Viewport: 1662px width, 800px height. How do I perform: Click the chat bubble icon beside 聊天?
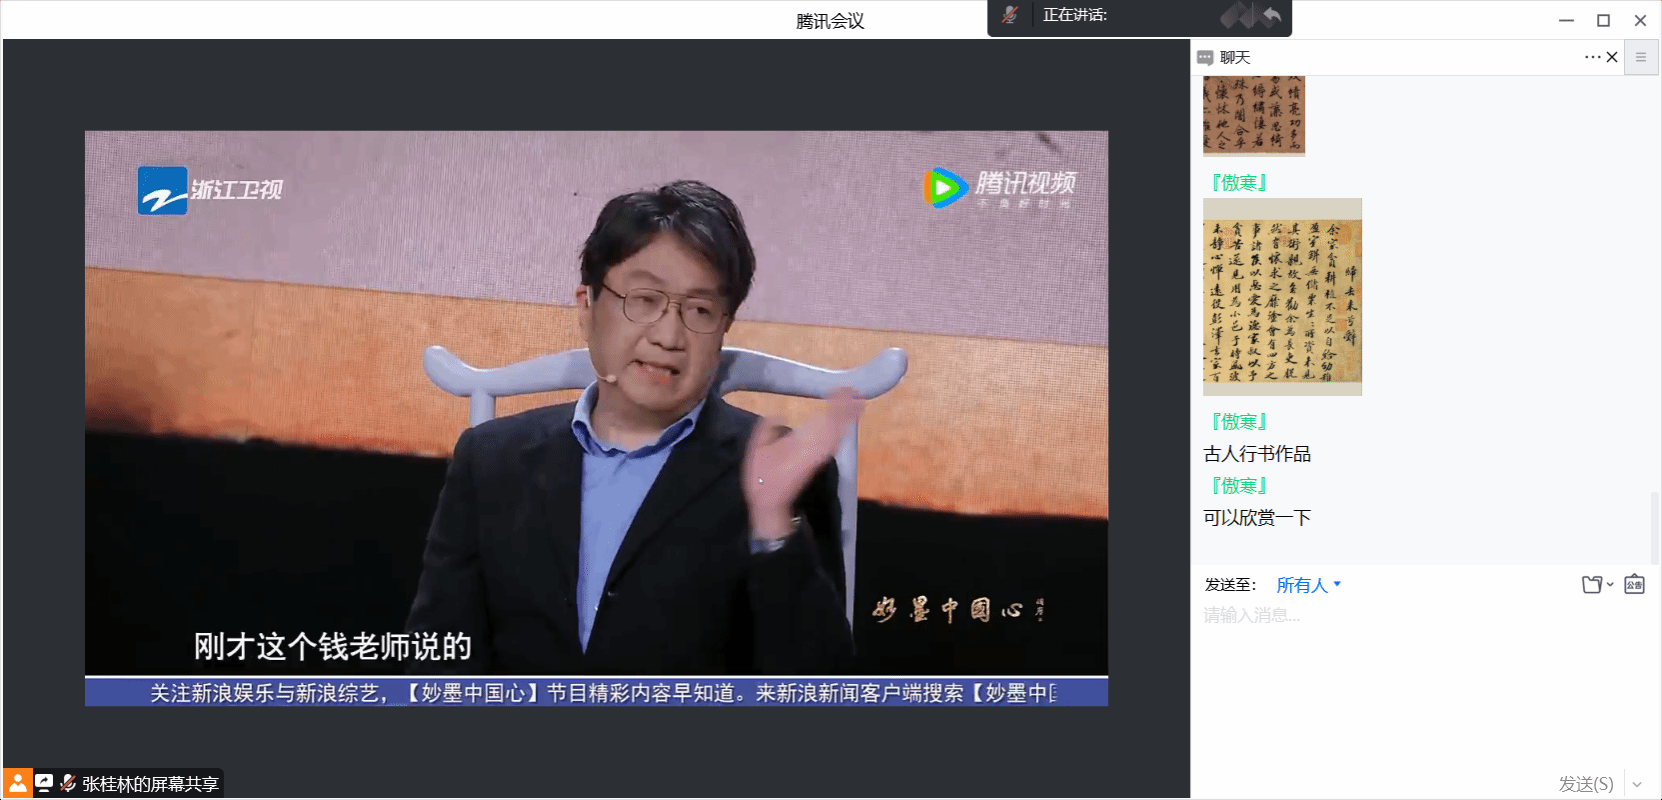(x=1205, y=58)
